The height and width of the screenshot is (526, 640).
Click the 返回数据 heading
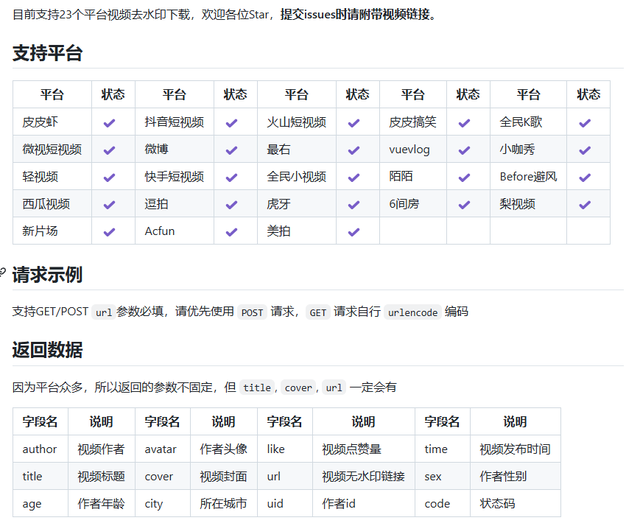pyautogui.click(x=47, y=350)
